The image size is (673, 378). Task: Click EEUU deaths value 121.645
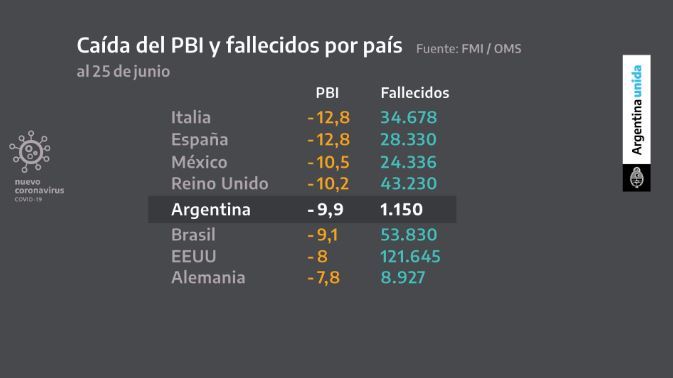click(410, 257)
